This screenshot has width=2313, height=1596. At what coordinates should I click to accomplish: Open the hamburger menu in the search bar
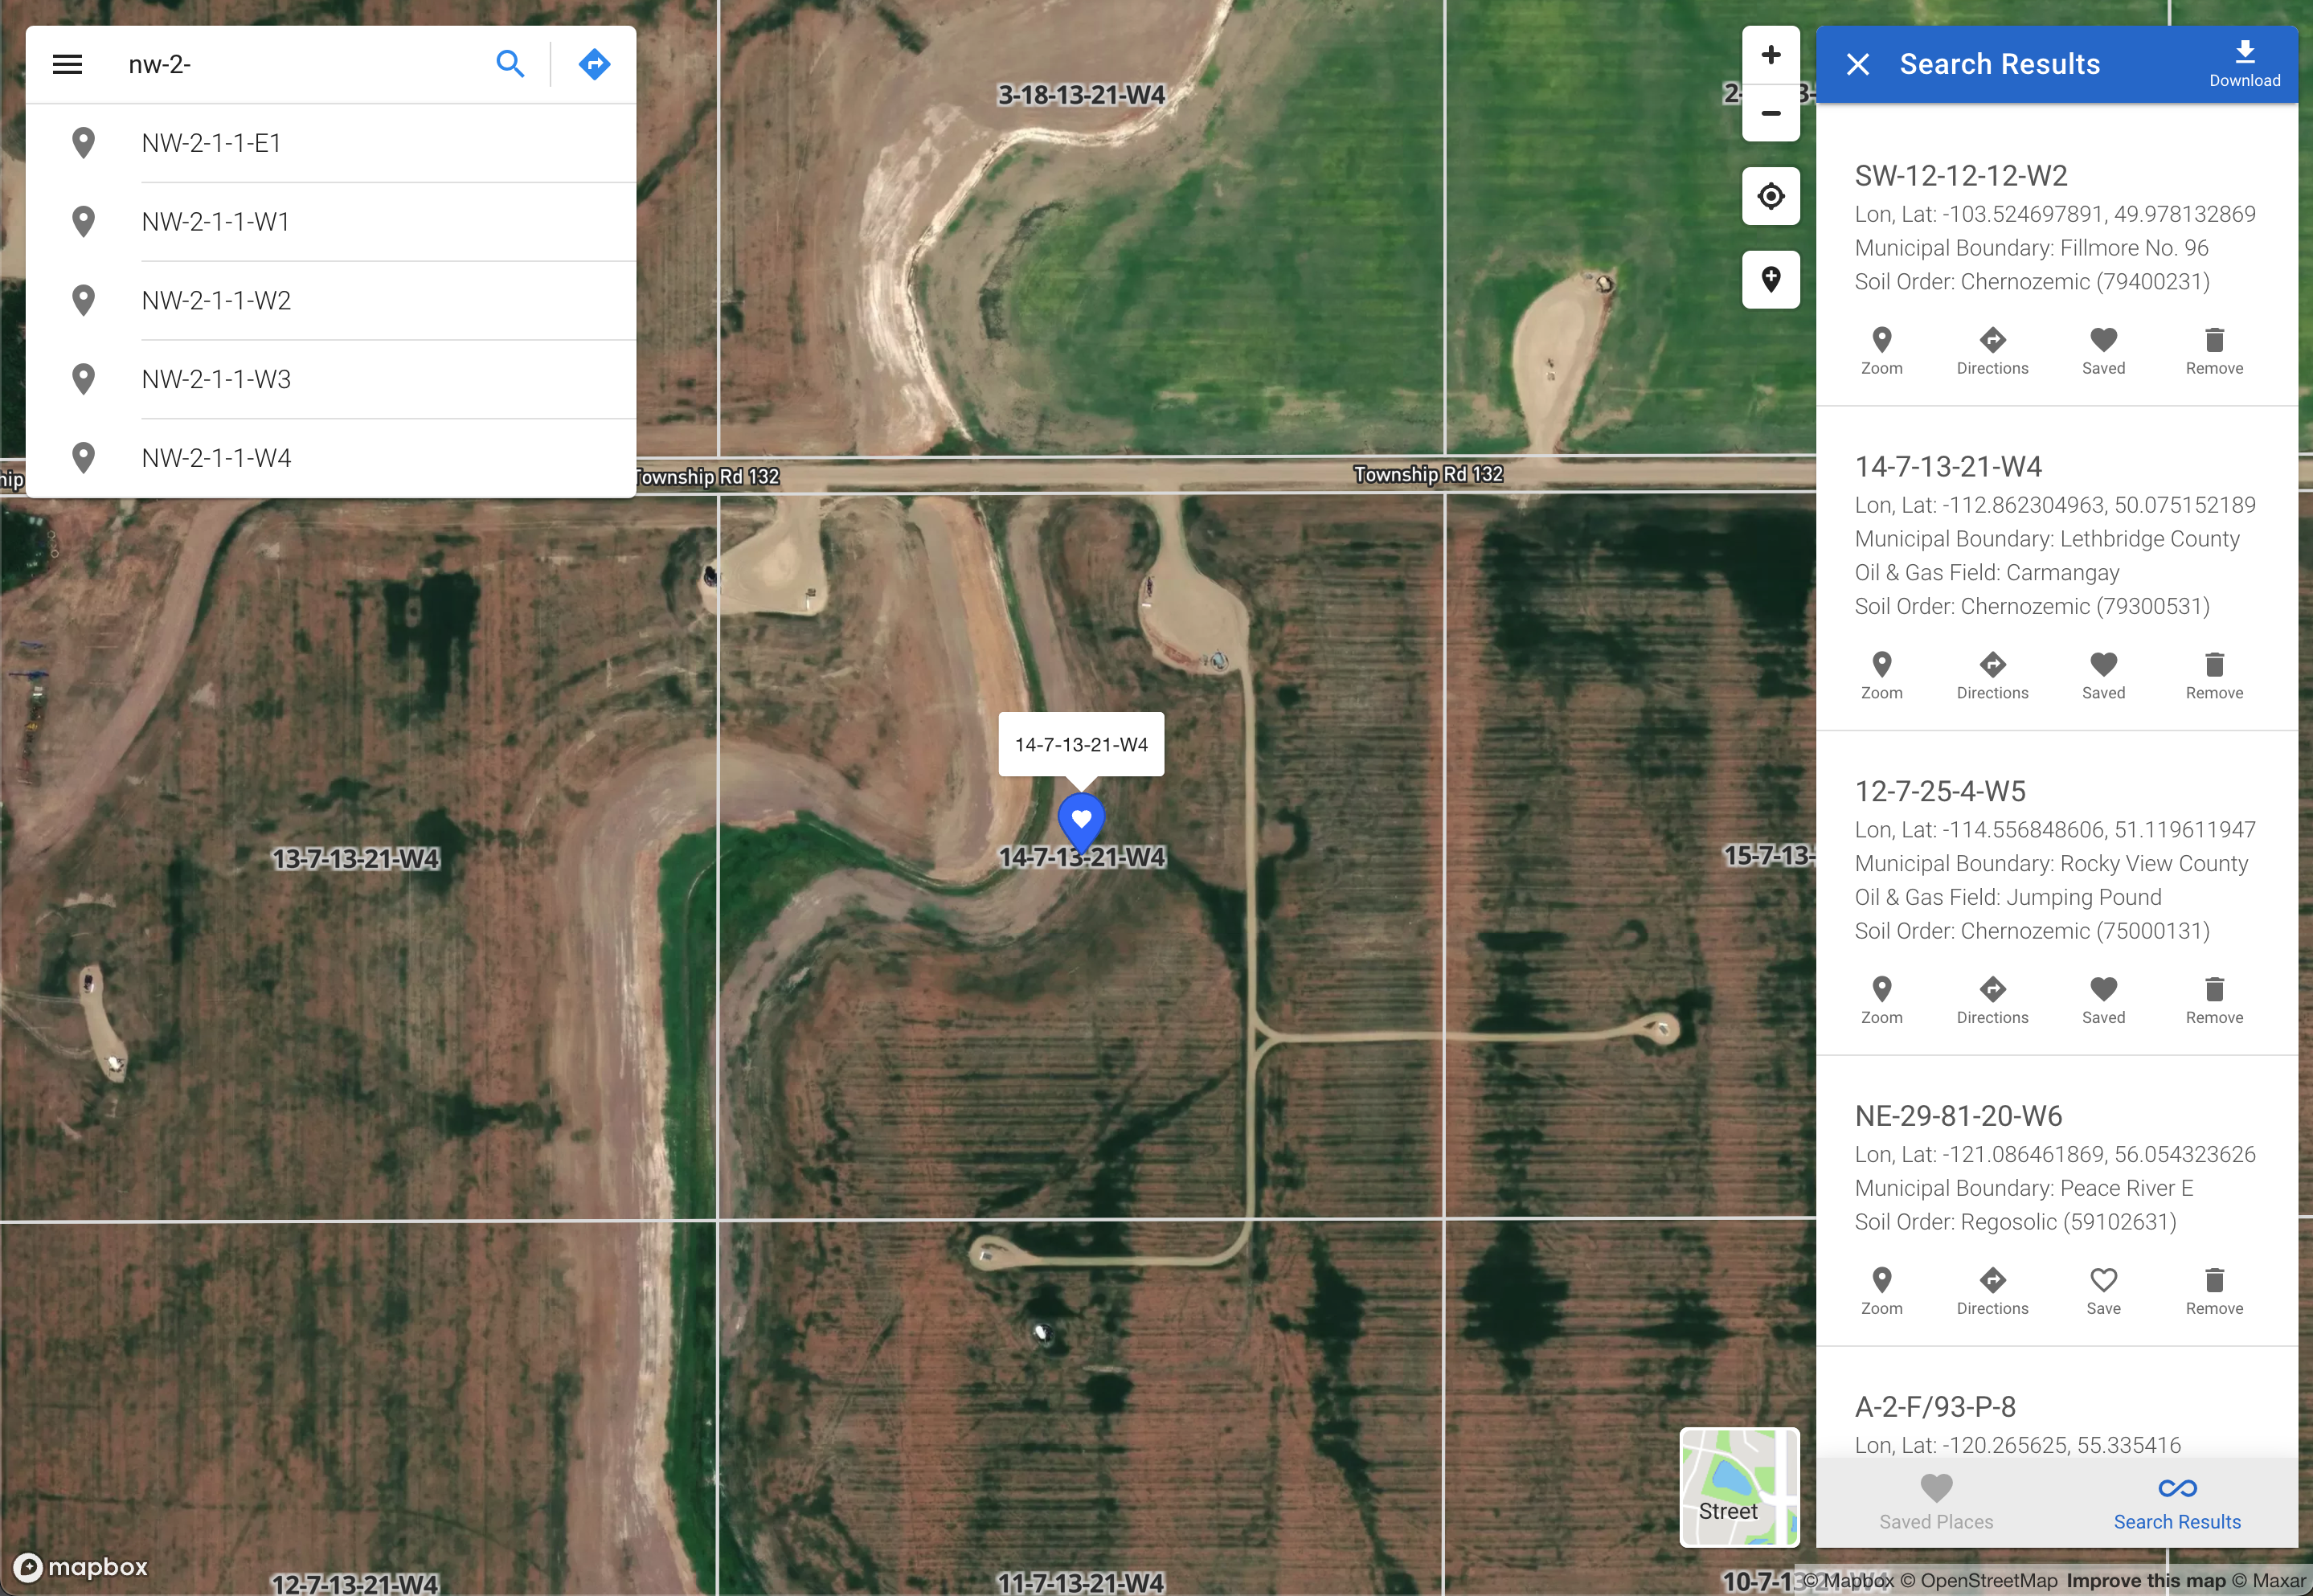point(67,65)
